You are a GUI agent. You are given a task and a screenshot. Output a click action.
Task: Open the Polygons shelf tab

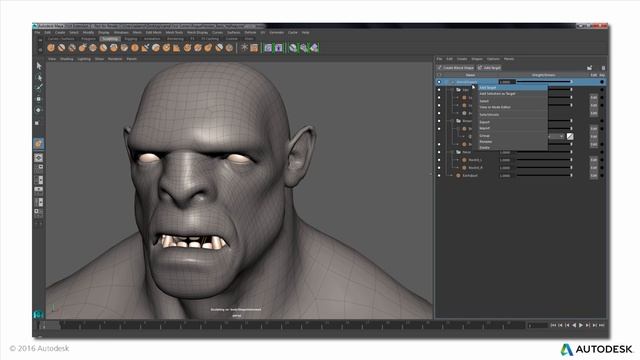click(88, 39)
